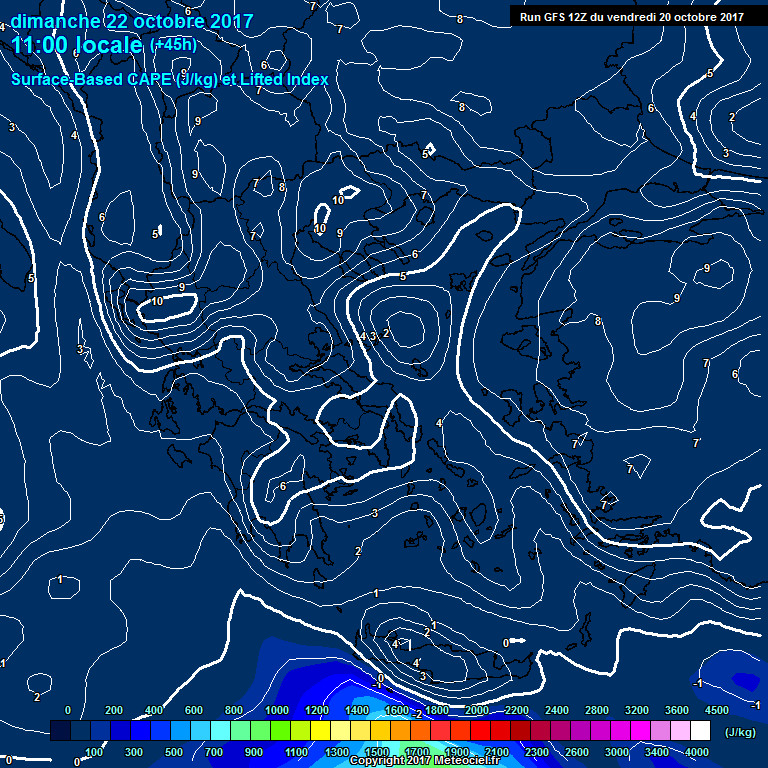Image resolution: width=768 pixels, height=768 pixels.
Task: Click the legend value "3200"
Action: pos(636,710)
